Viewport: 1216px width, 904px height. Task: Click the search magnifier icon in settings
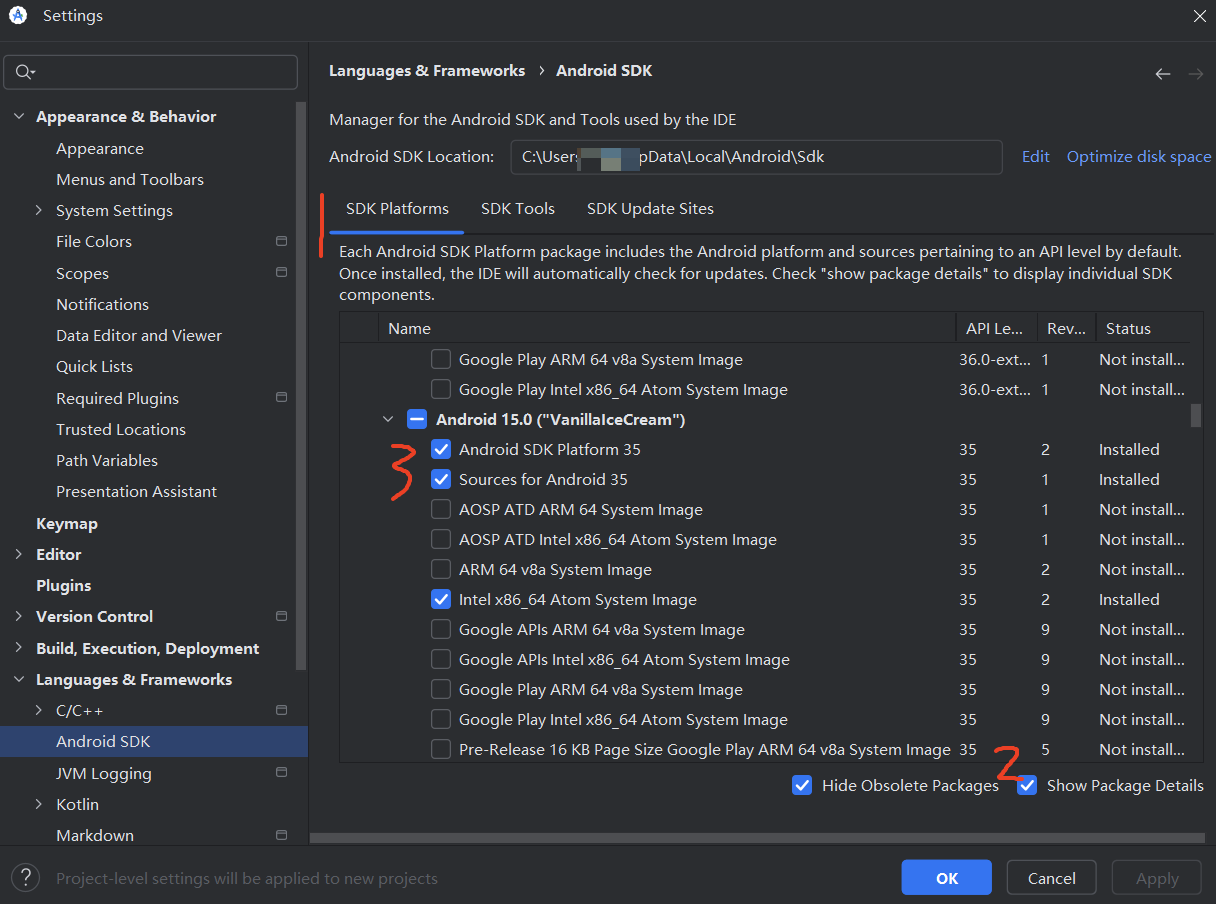coord(24,73)
